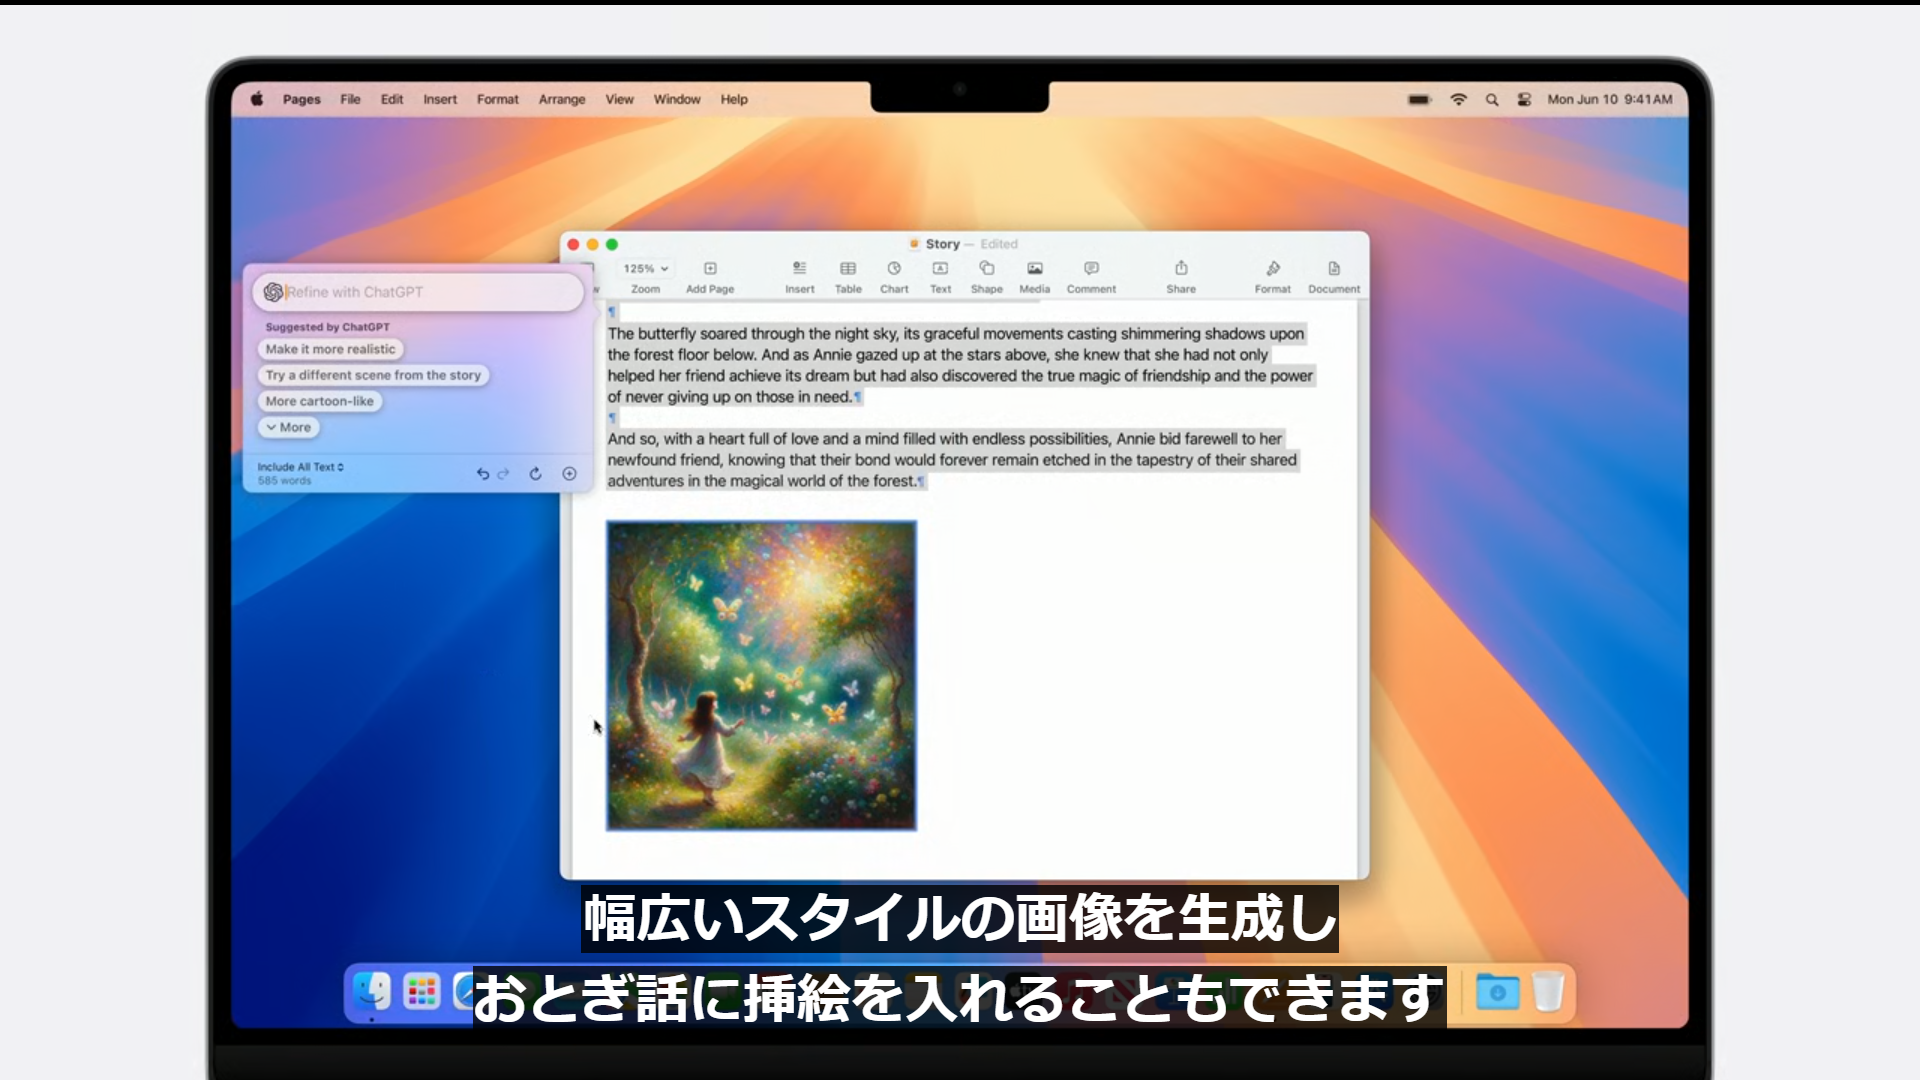The width and height of the screenshot is (1920, 1080).
Task: Open the Insert toolbar icon
Action: tap(799, 269)
